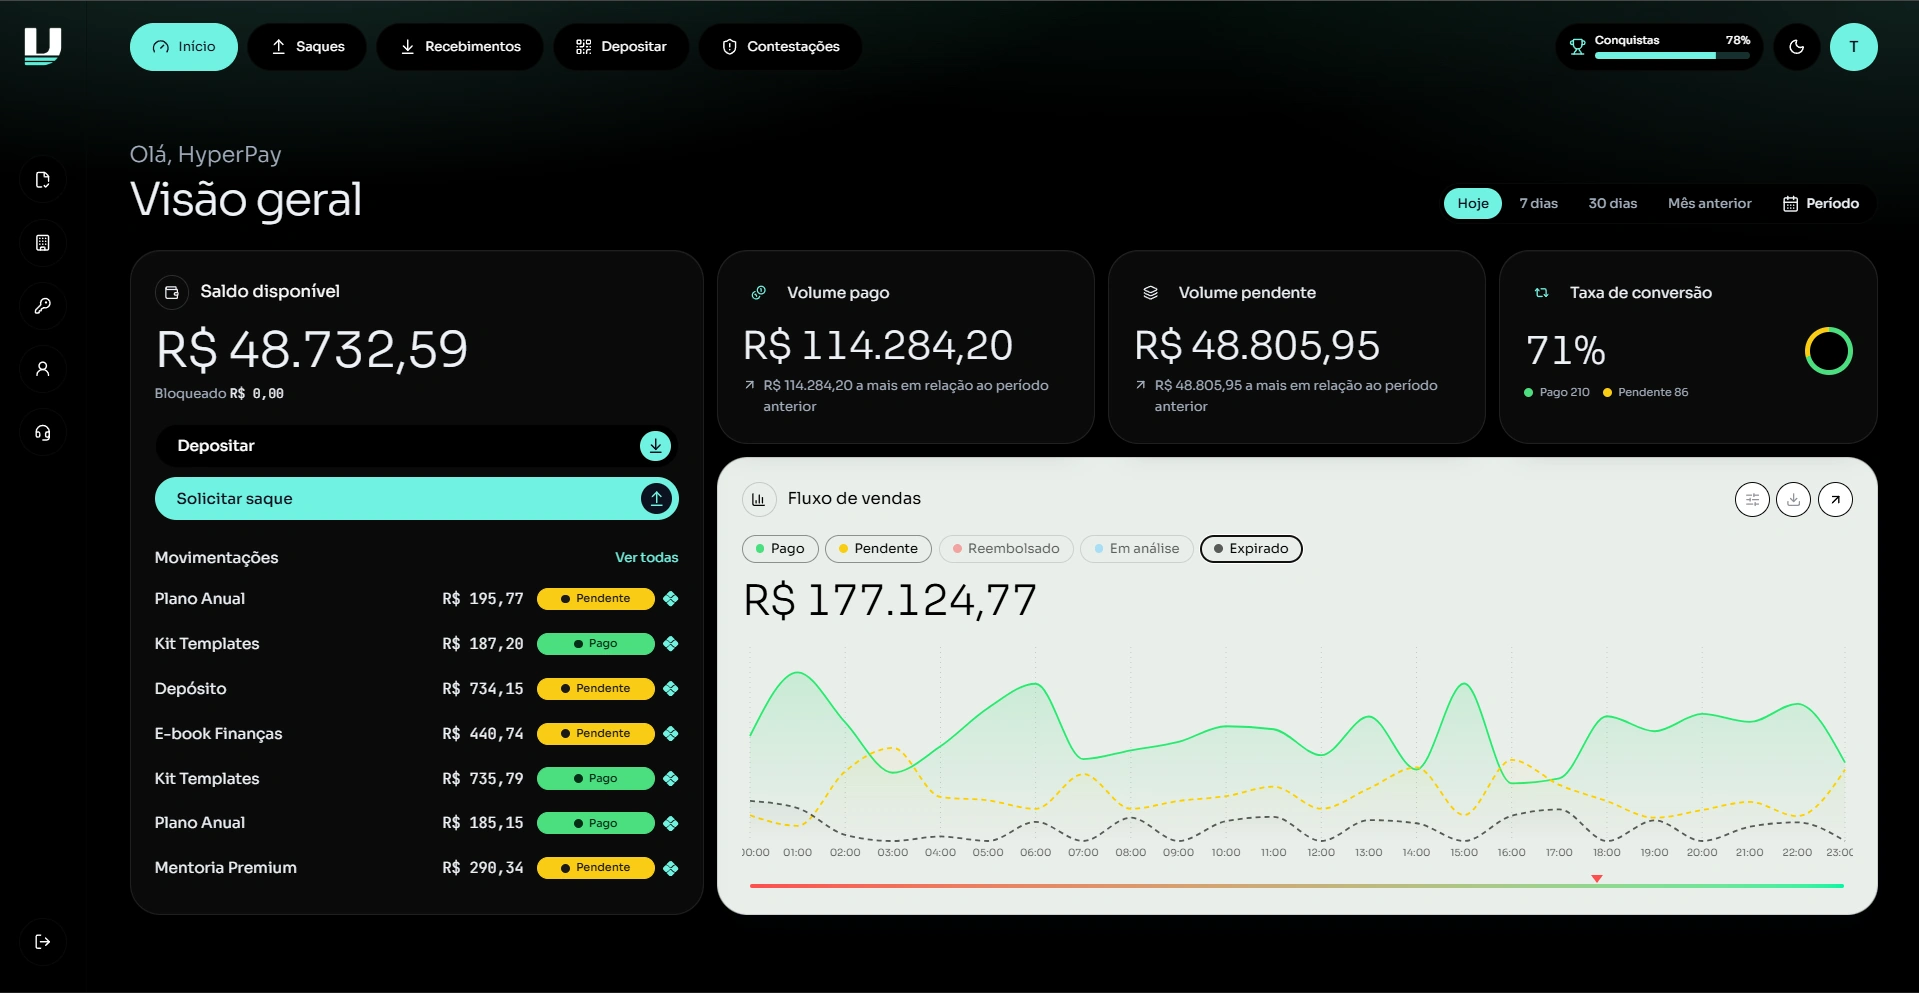Click the Depositar button in the balance card
Viewport: 1919px width, 993px height.
pos(417,446)
